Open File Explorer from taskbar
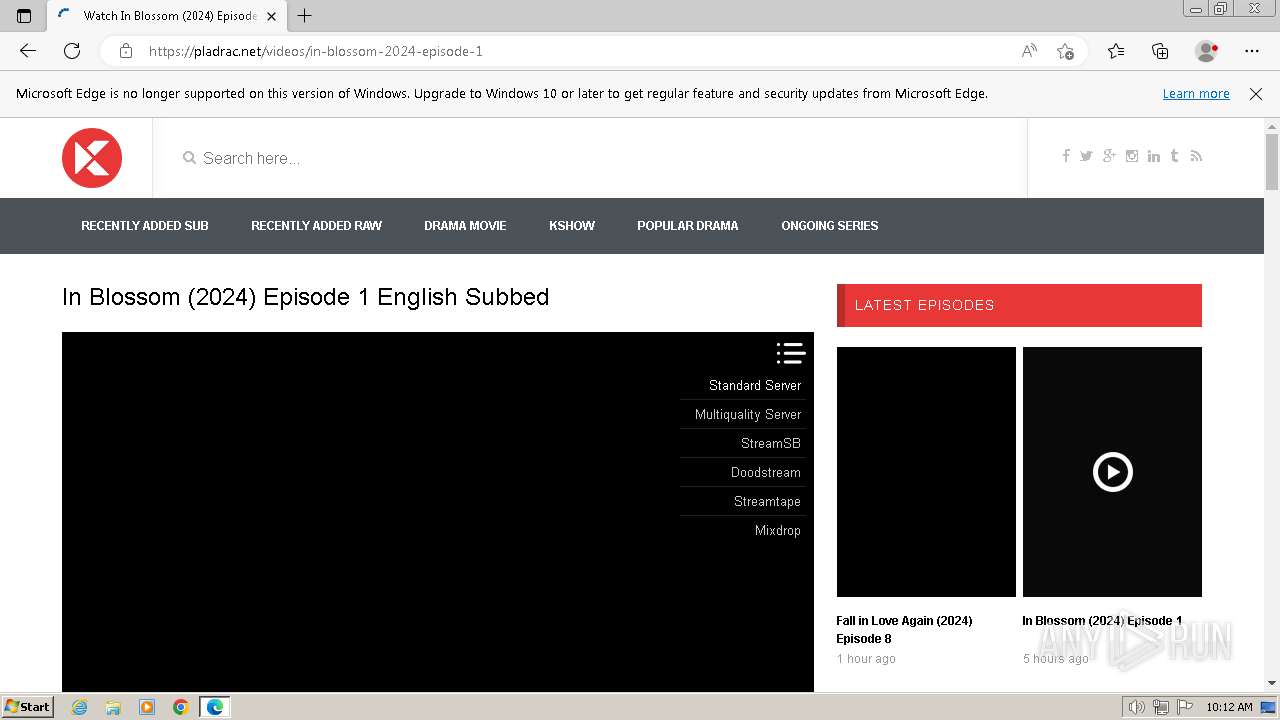Screen dimensions: 1280x720 pyautogui.click(x=113, y=707)
